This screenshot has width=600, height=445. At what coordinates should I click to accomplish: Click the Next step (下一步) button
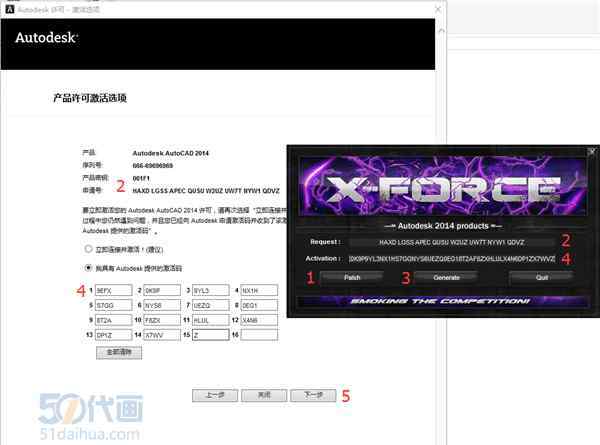point(313,395)
